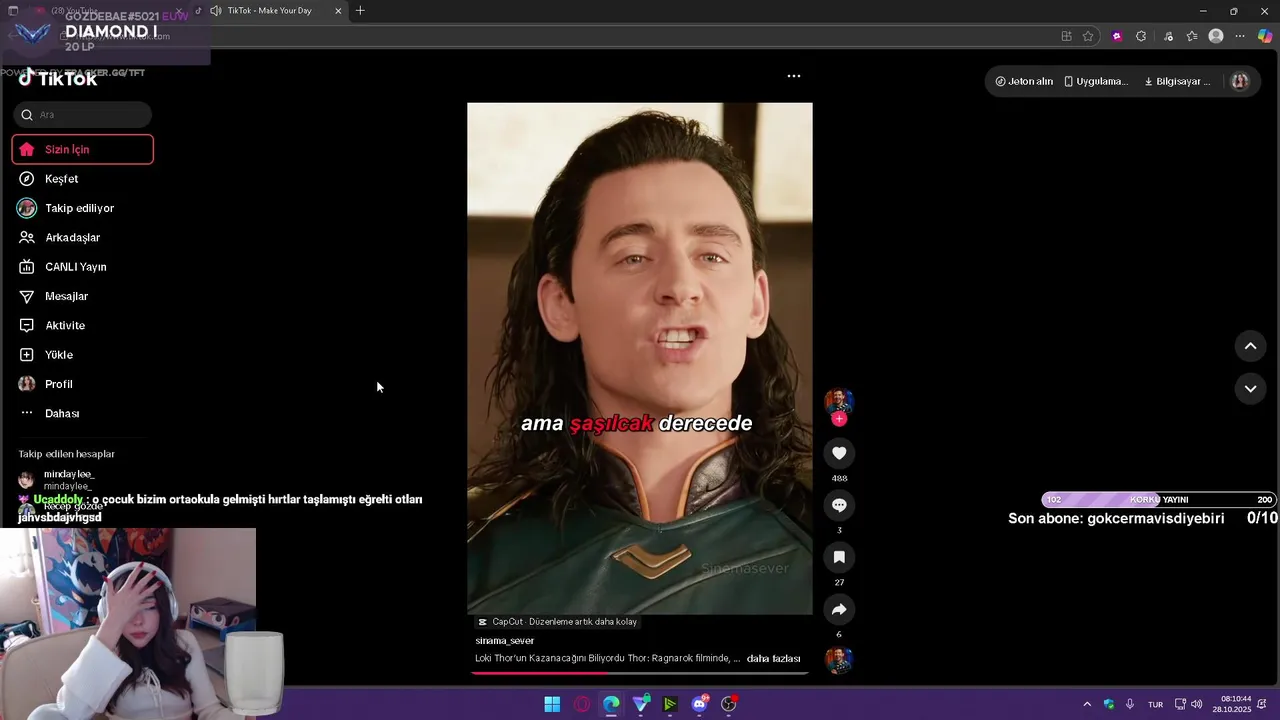This screenshot has height=720, width=1280.
Task: Open the TUR language switcher
Action: coord(1155,704)
